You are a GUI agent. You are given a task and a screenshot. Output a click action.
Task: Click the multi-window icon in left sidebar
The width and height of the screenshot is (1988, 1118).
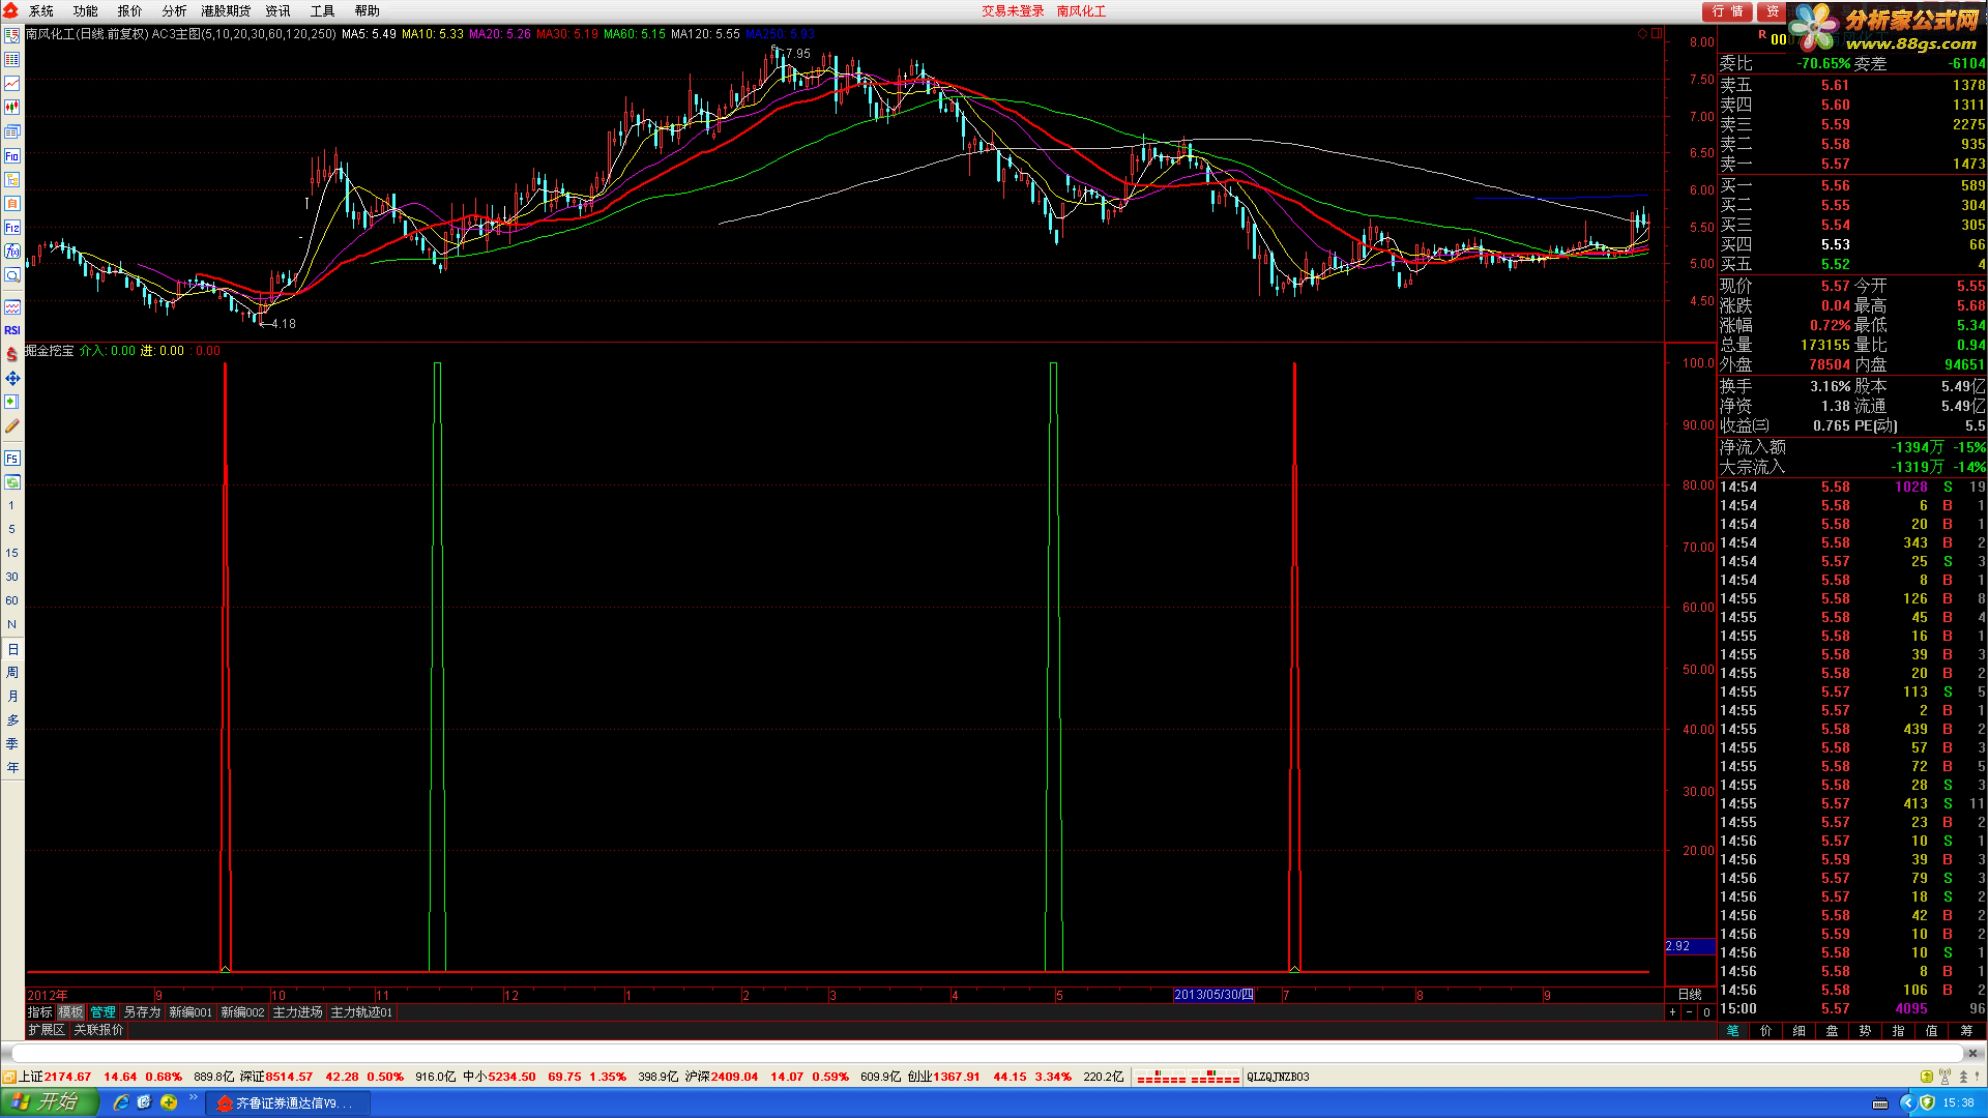(12, 132)
